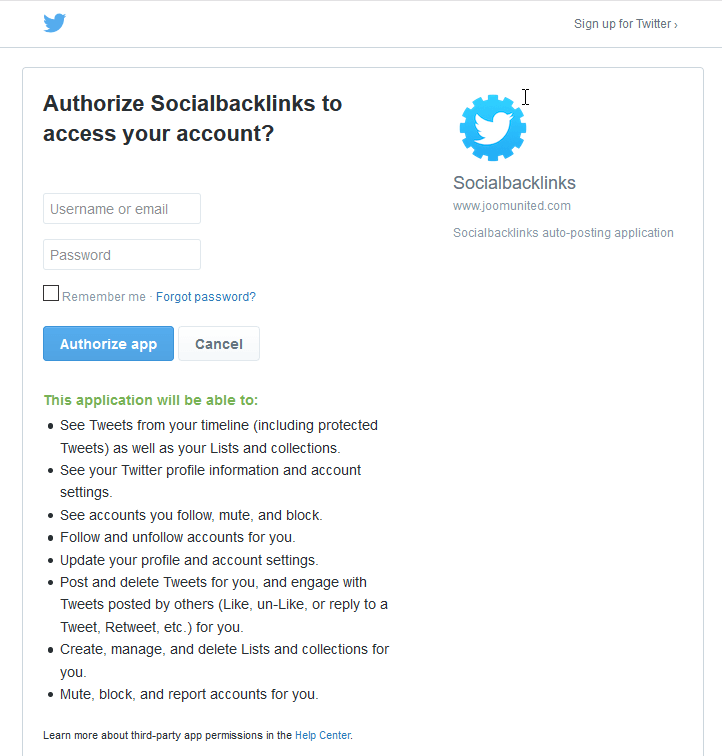Open the Forgot password? link
The height and width of the screenshot is (756, 722).
206,297
